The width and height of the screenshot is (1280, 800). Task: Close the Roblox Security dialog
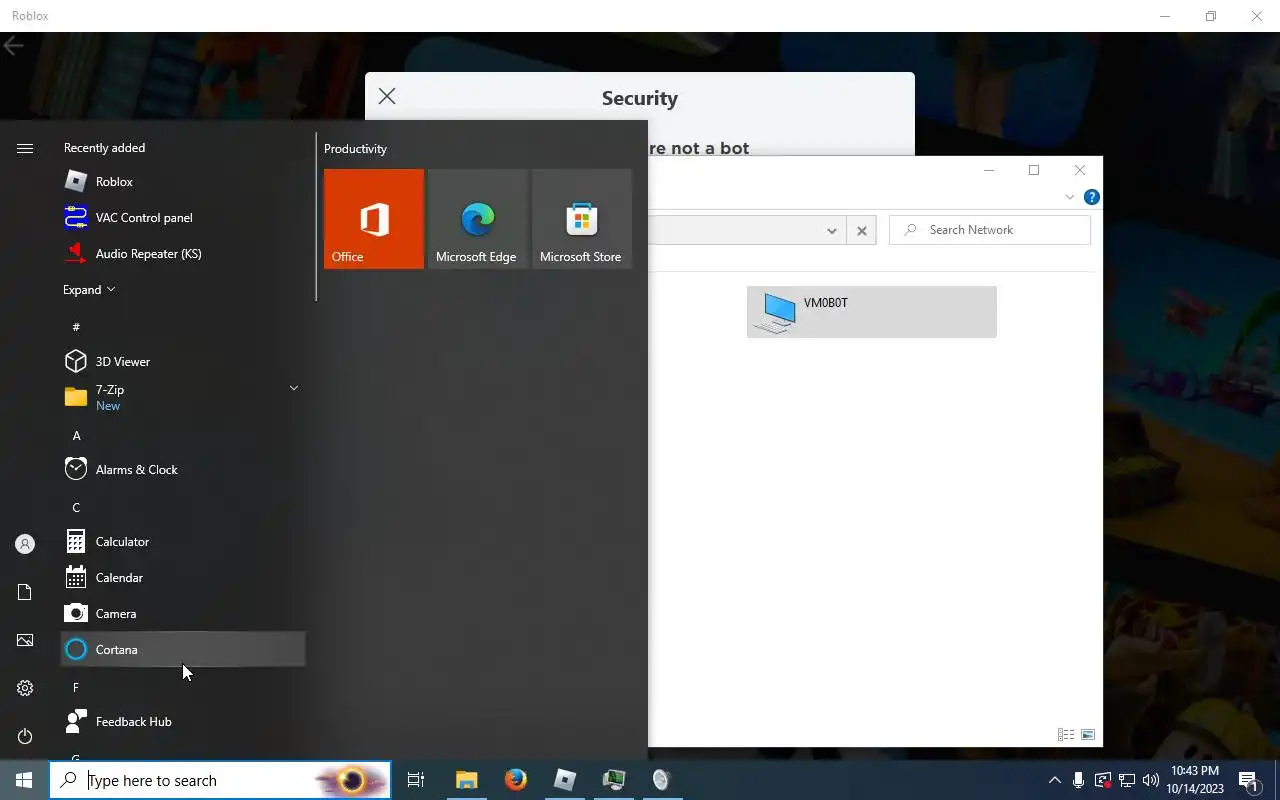pos(387,96)
